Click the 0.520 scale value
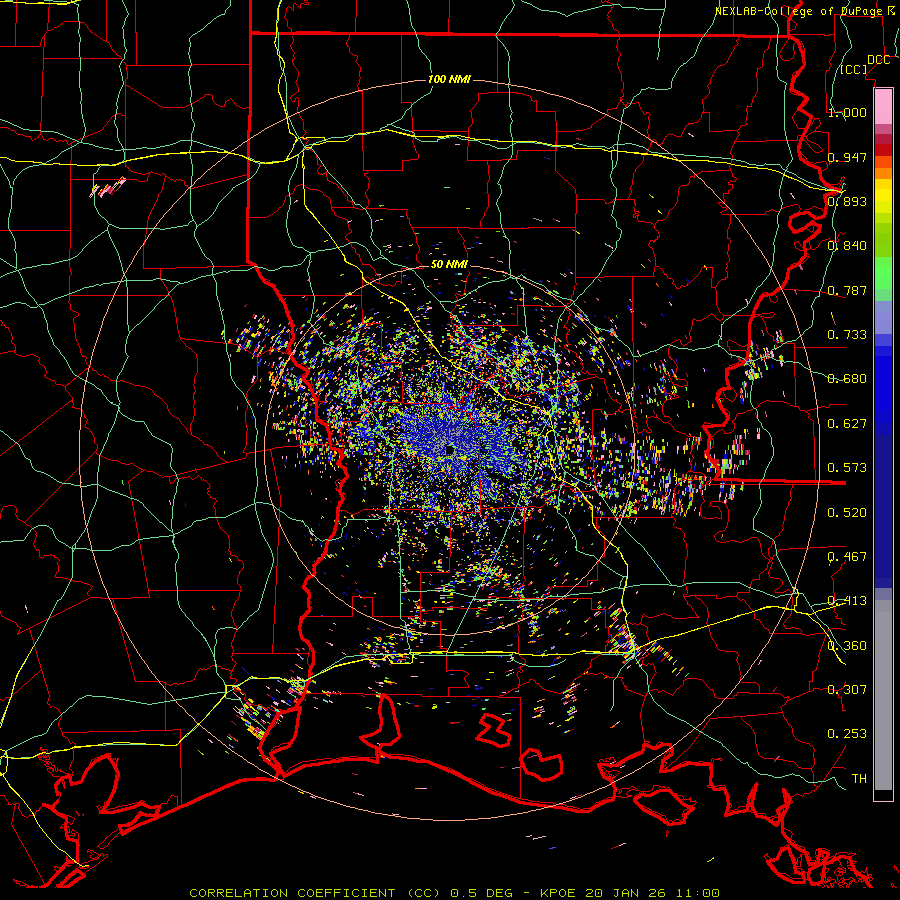900x900 pixels. click(x=847, y=513)
